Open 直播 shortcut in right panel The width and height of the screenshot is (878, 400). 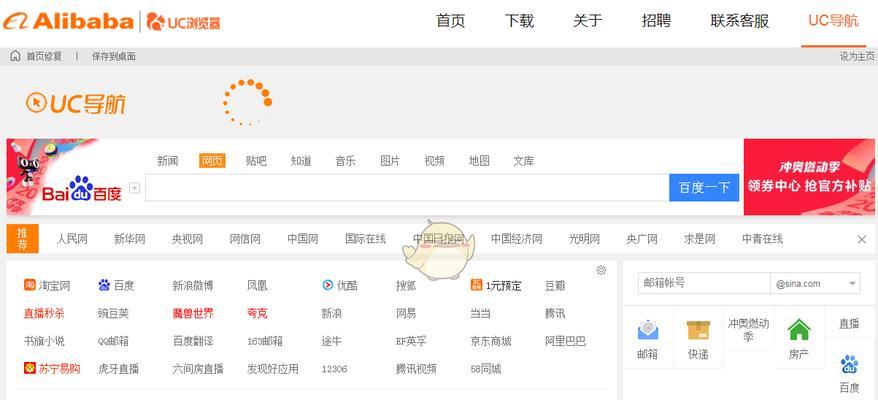pos(848,324)
